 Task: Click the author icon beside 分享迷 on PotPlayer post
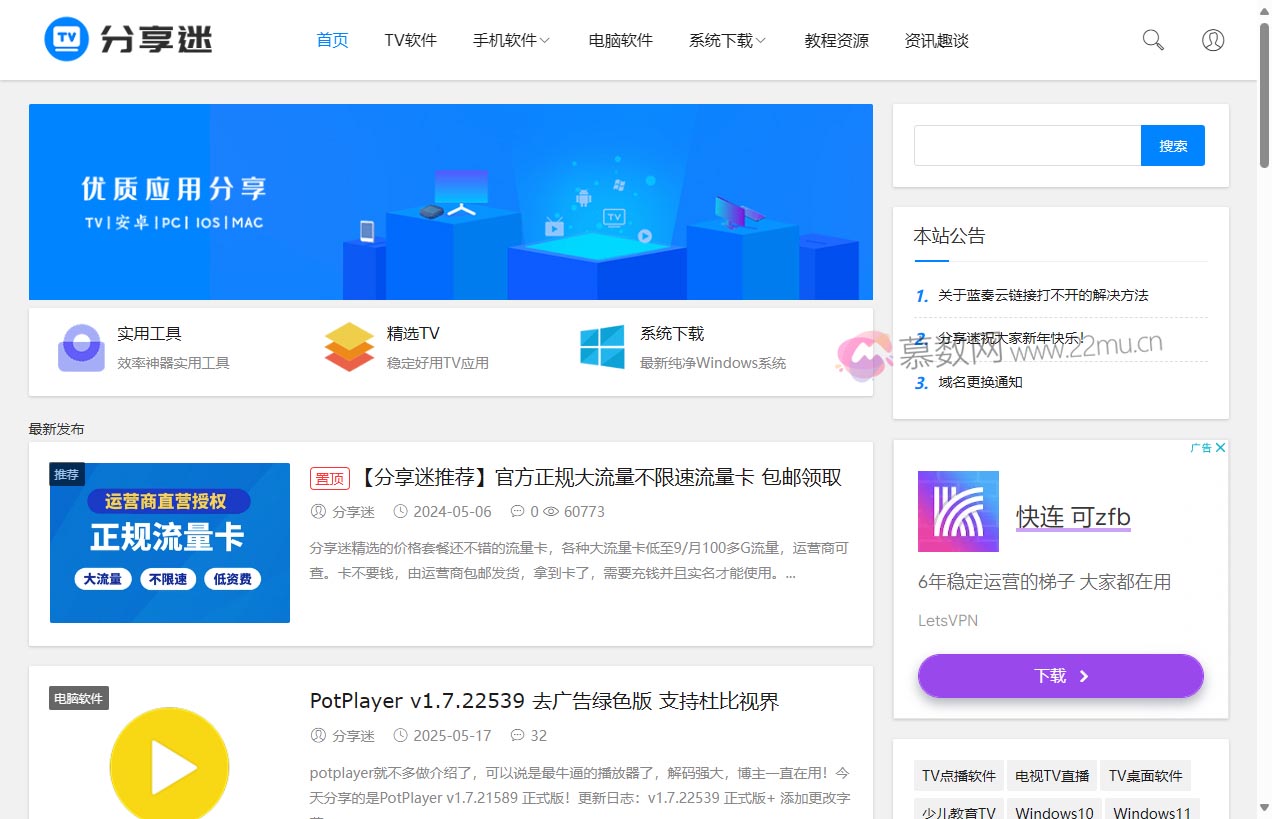click(317, 735)
